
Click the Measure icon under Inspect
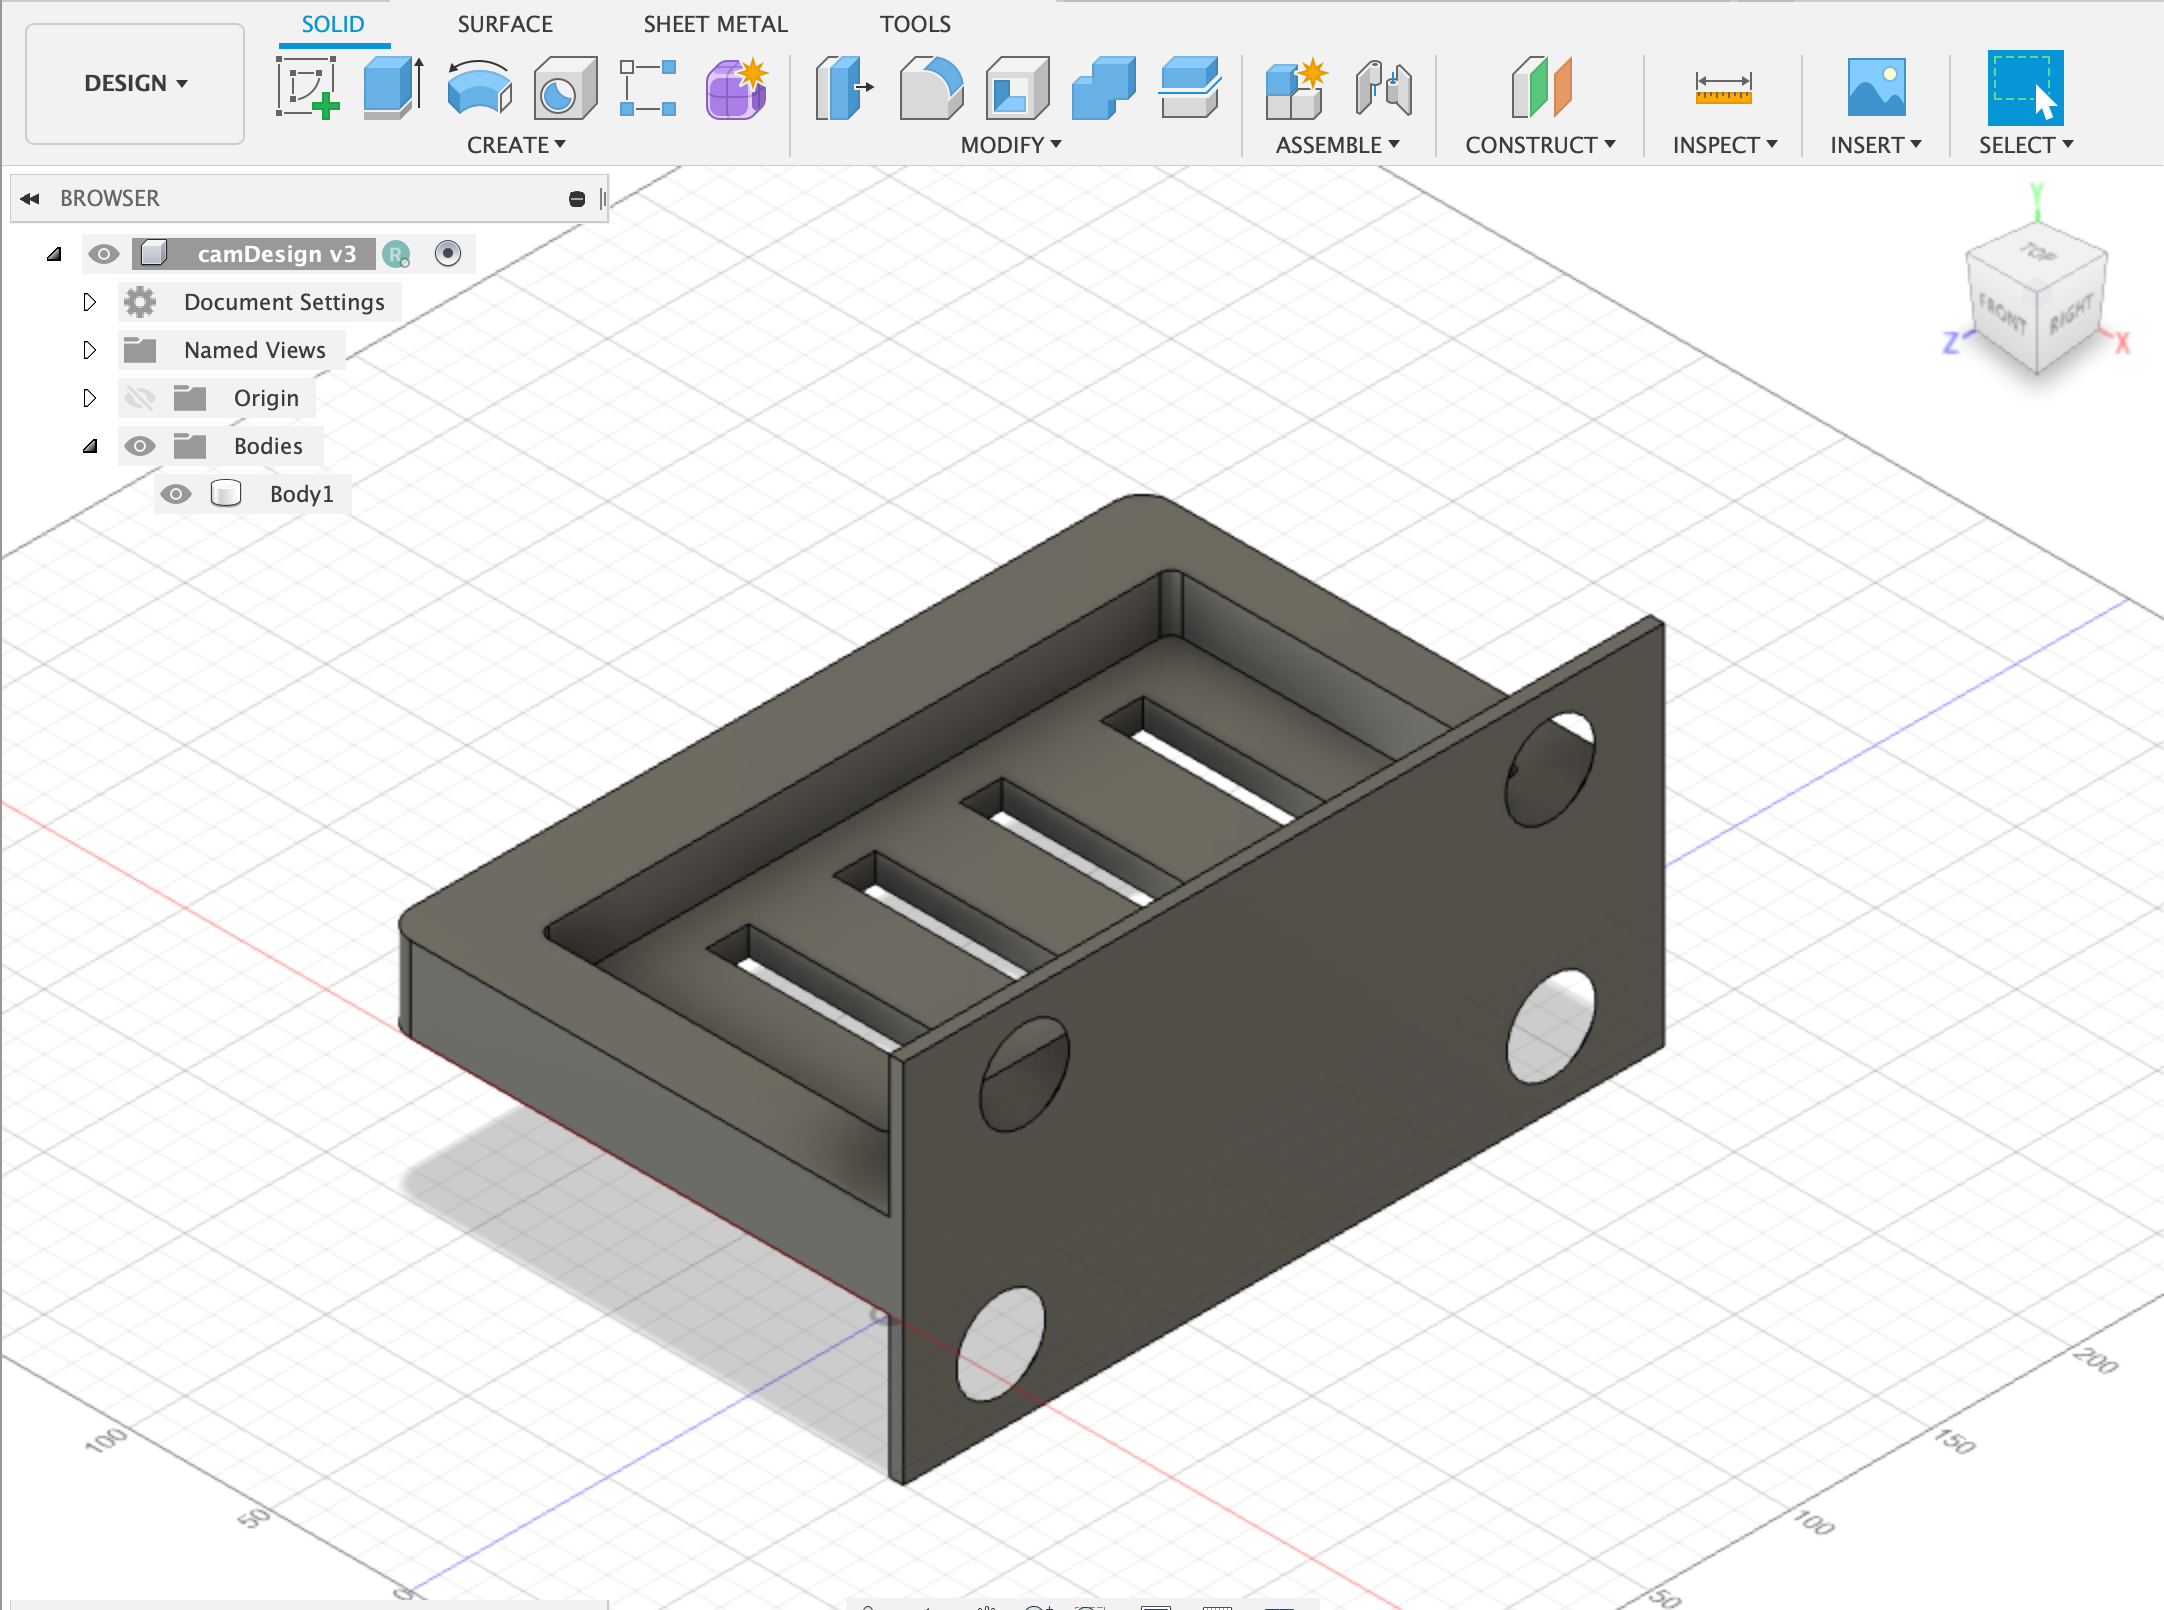pyautogui.click(x=1723, y=87)
